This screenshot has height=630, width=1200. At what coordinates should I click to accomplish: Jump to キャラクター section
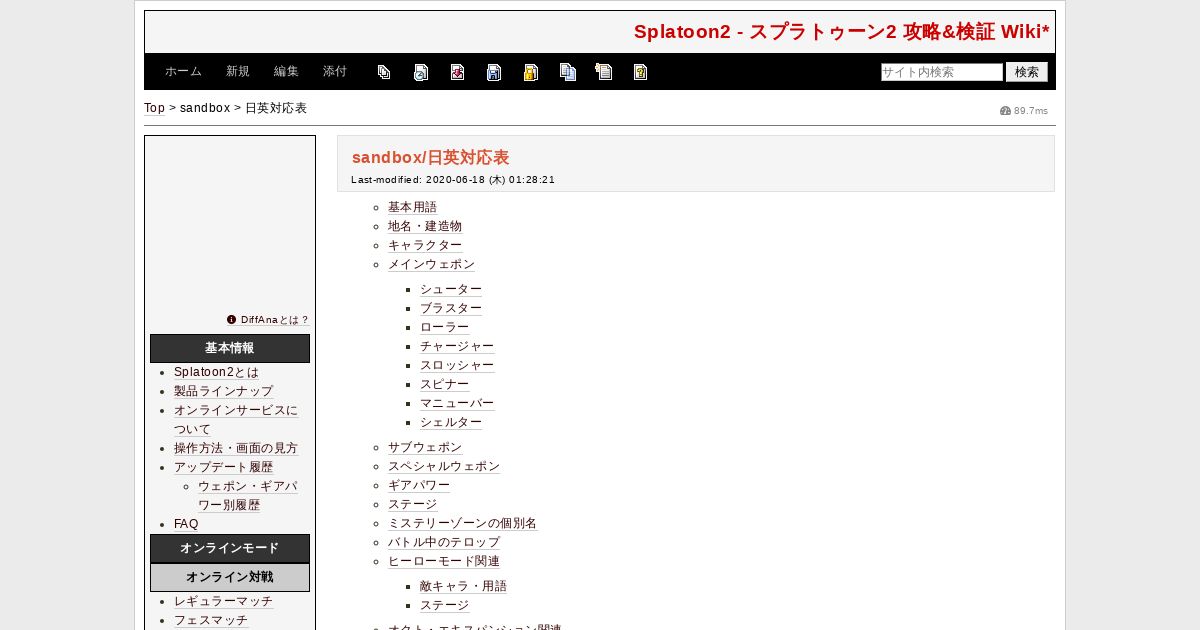point(425,245)
